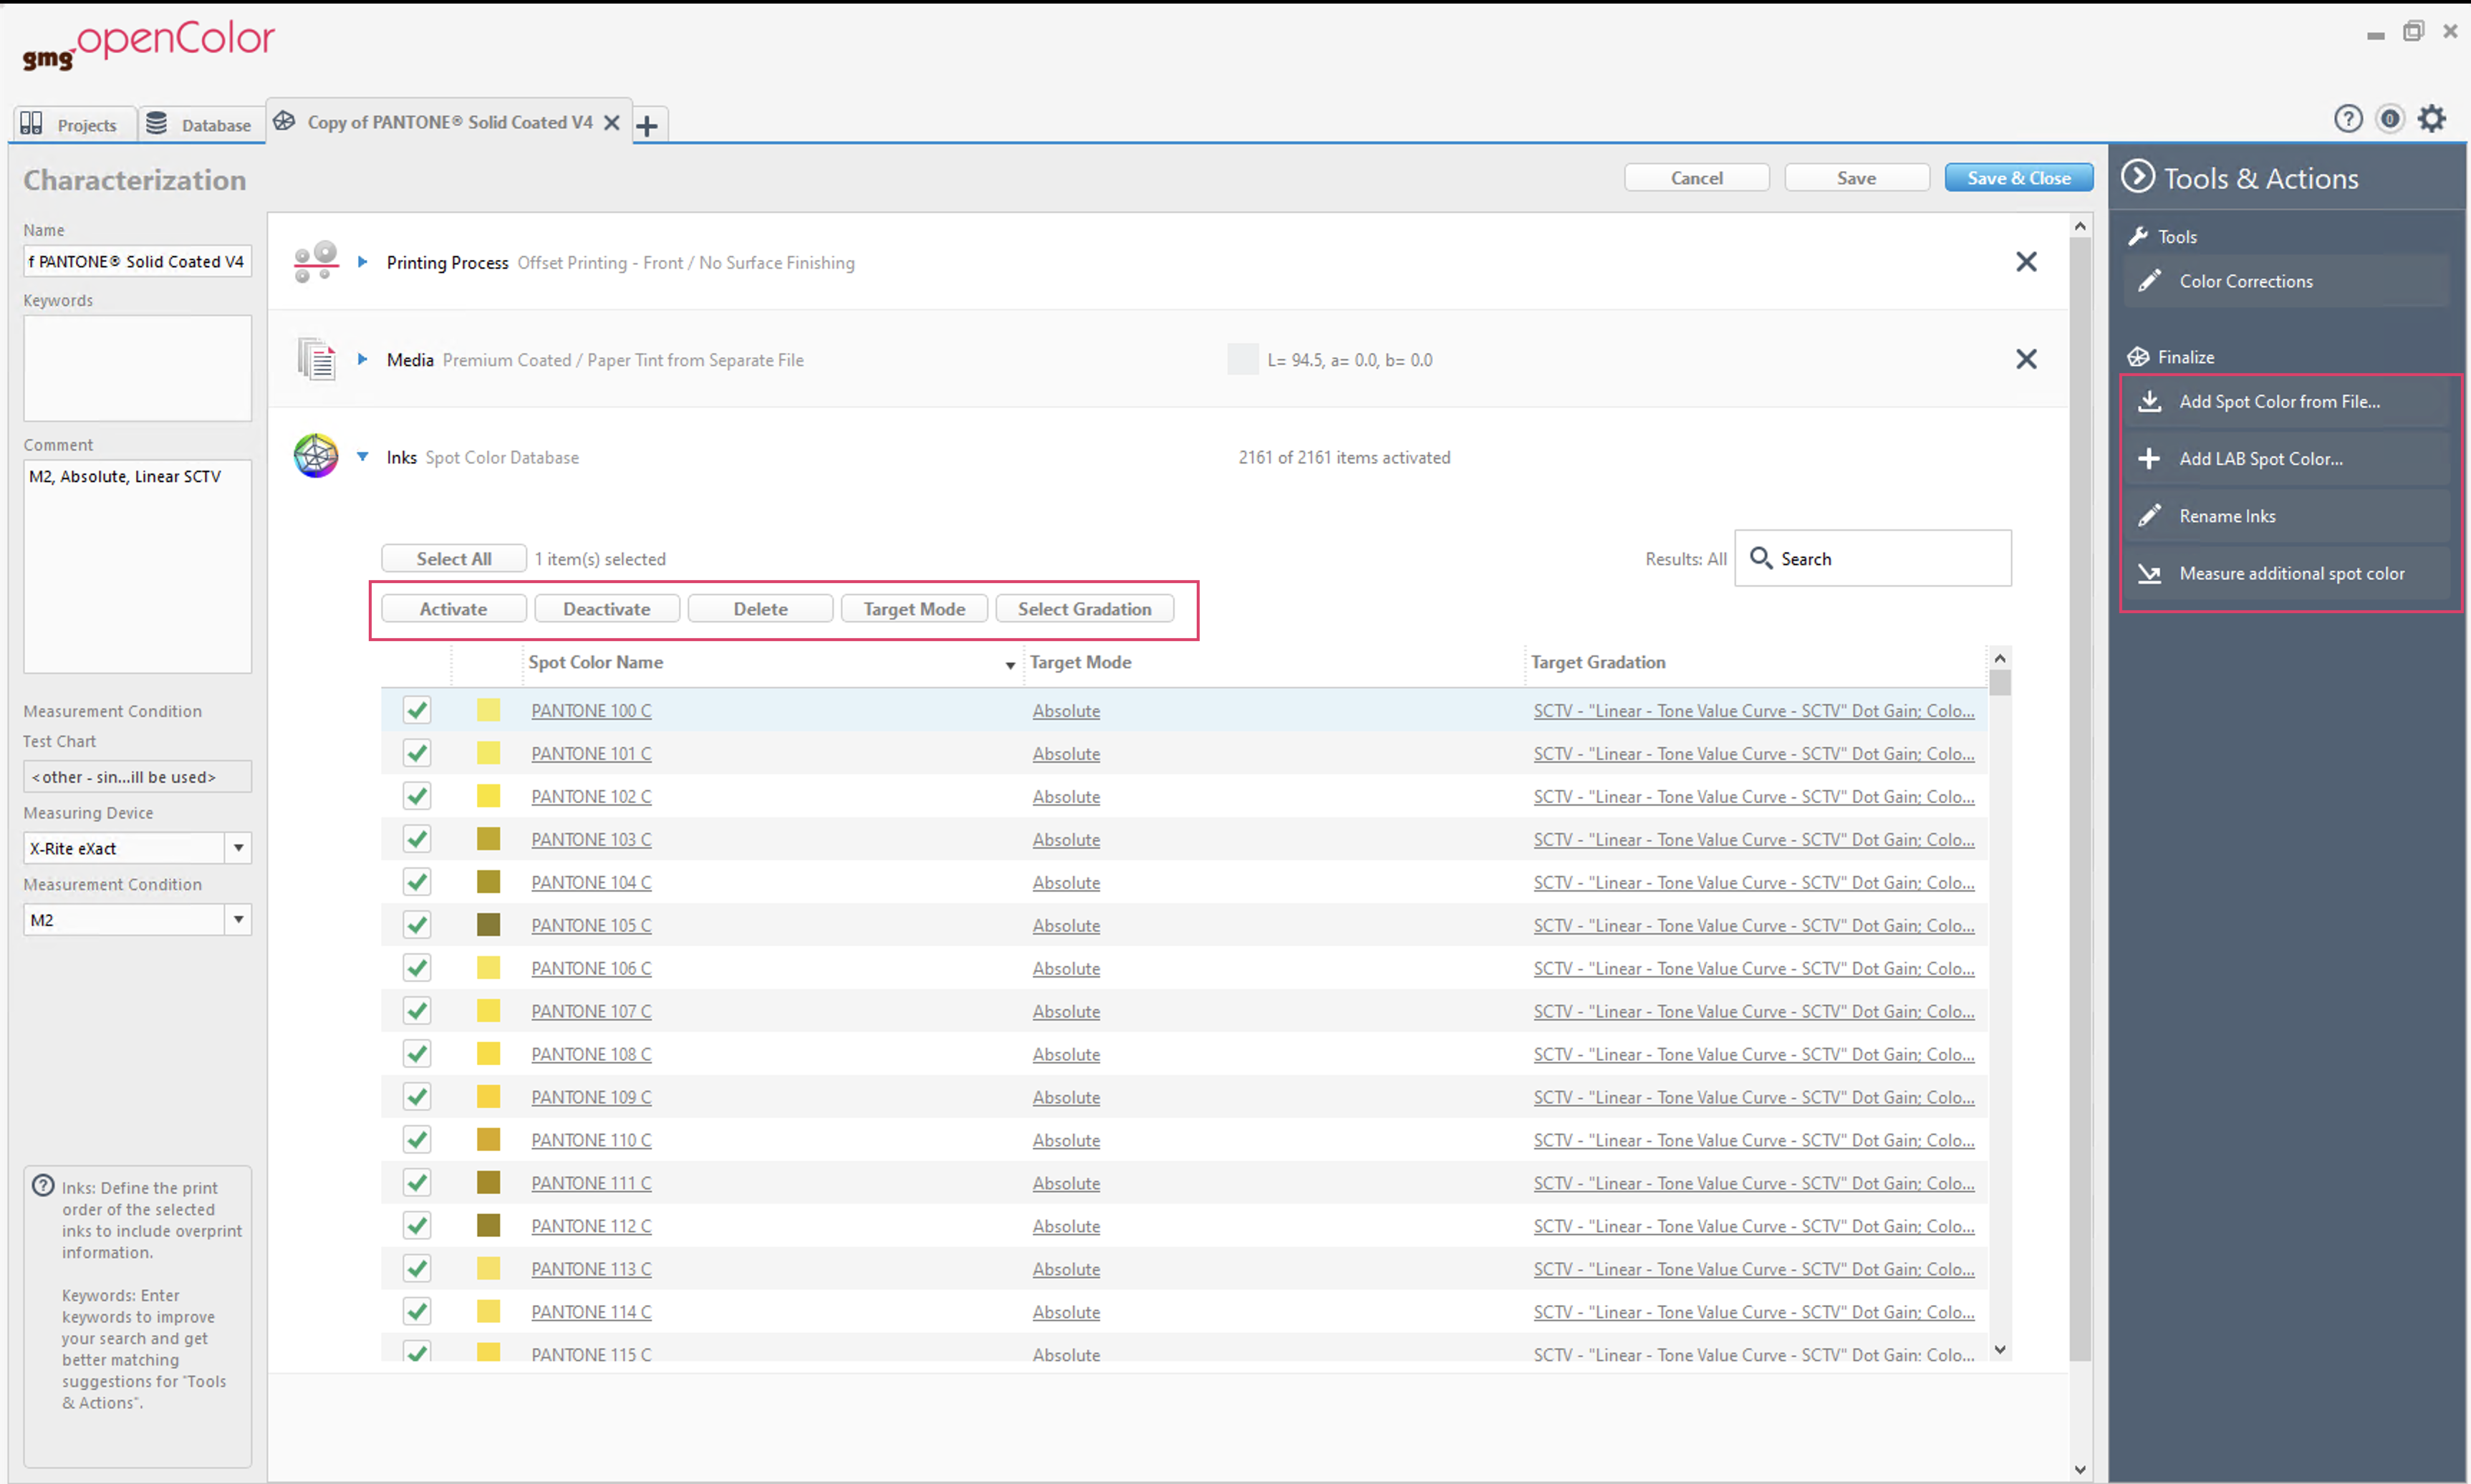Click the Select All button
Viewport: 2471px width, 1484px height.
click(x=454, y=559)
